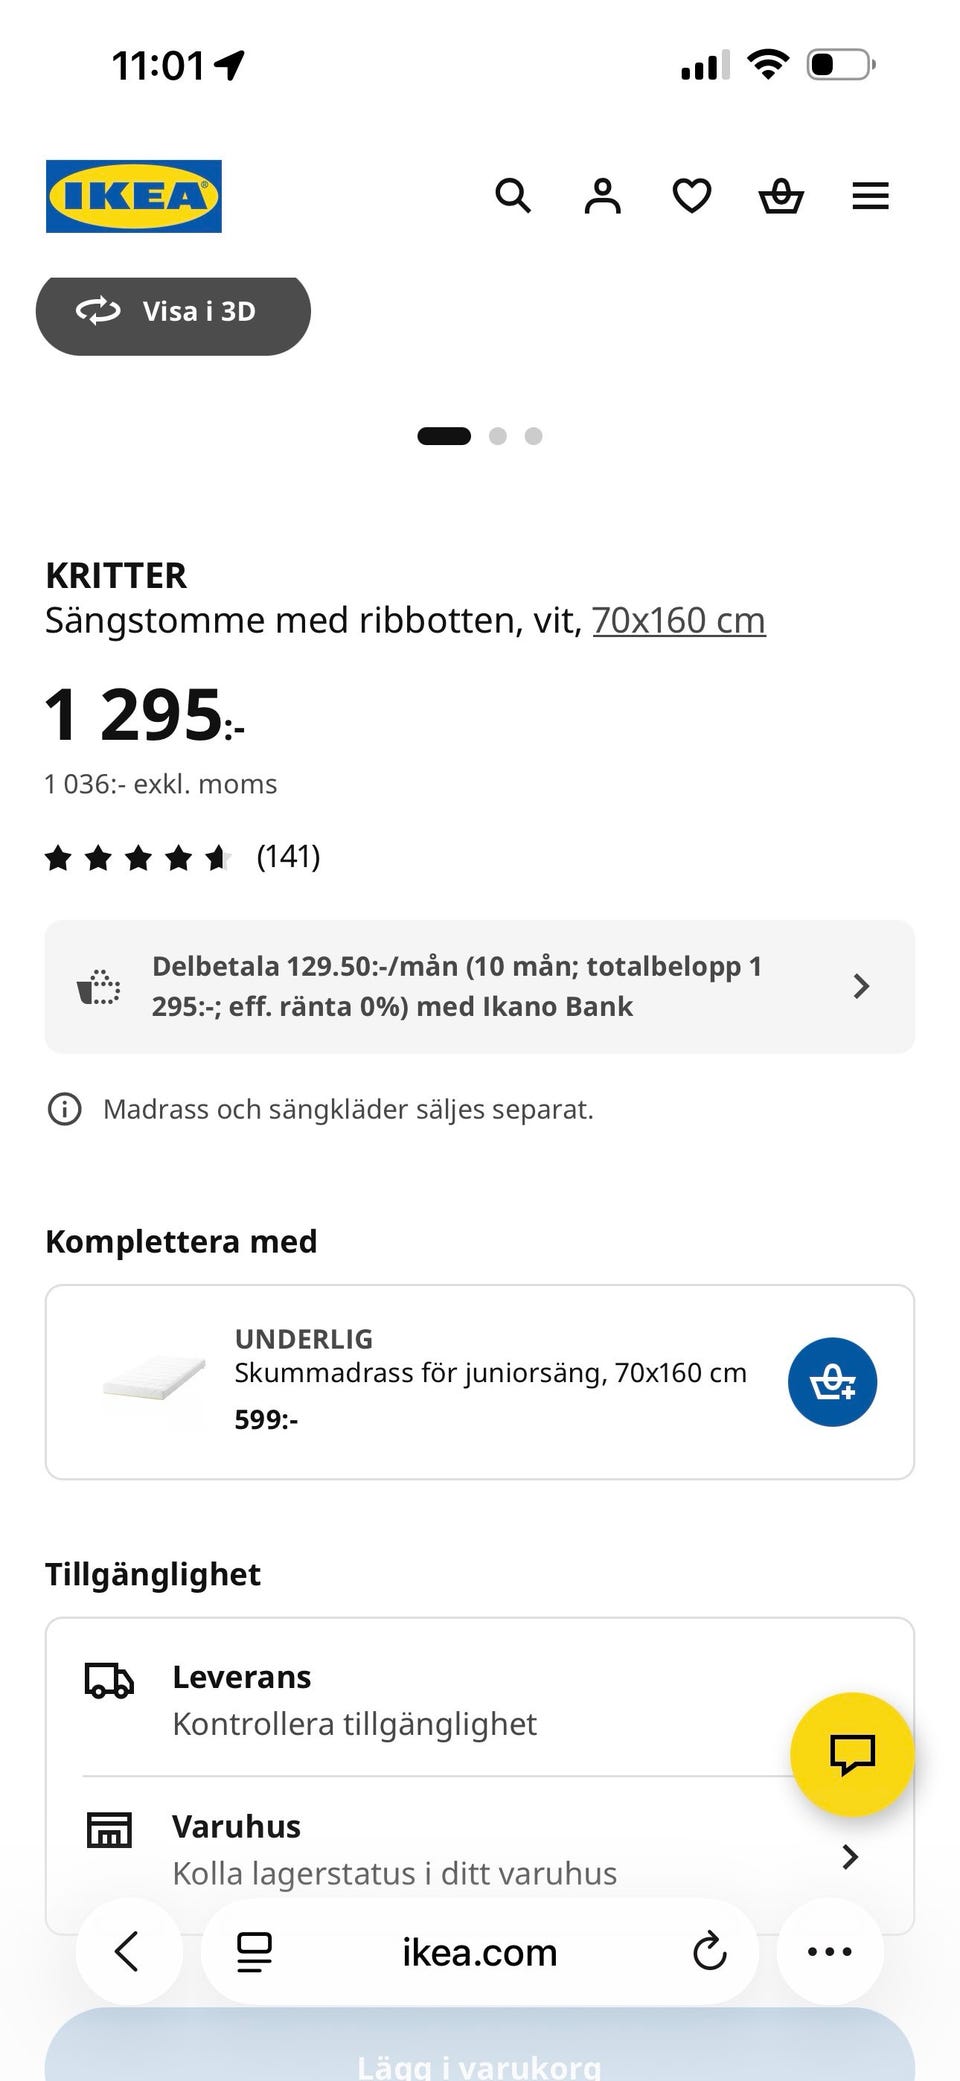Expand the Delbetala Ikano Bank payment option
Viewport: 960px width, 2081px height.
480,986
